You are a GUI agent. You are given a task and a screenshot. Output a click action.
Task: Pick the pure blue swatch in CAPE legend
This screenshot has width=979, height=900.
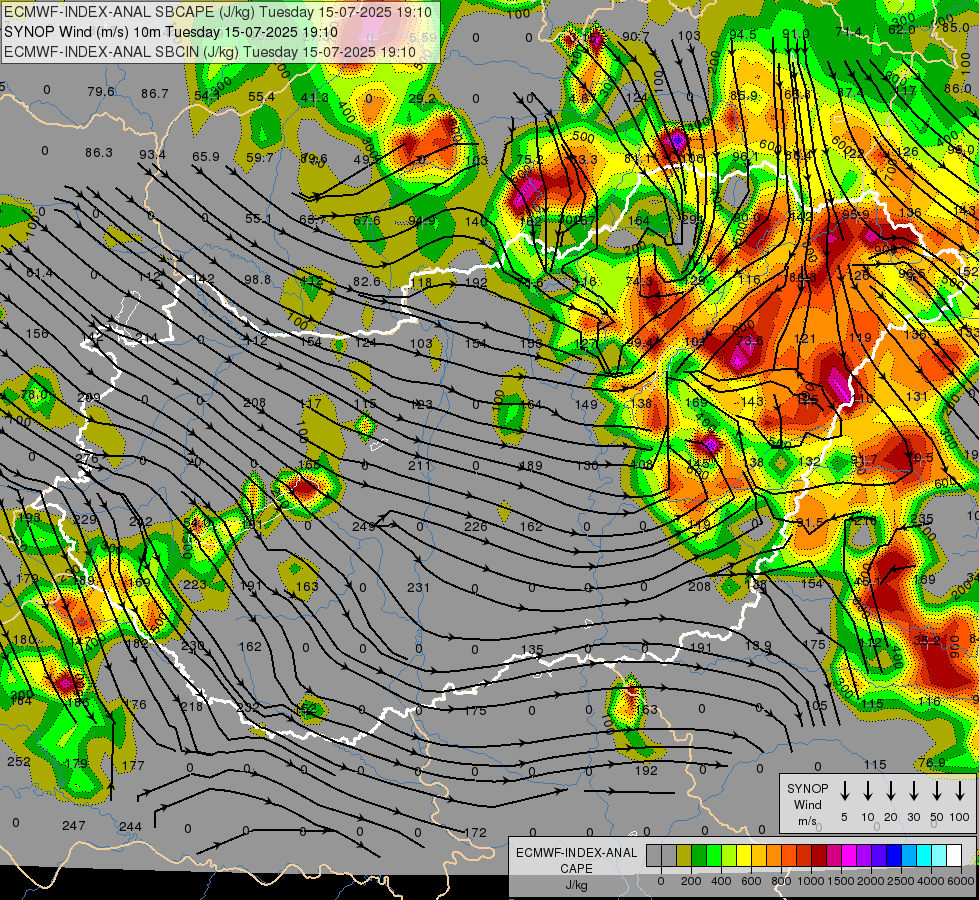[x=894, y=855]
